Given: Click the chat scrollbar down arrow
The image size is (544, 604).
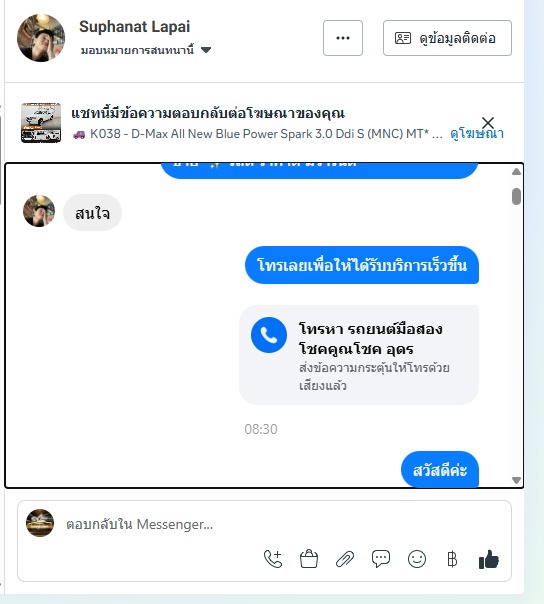Looking at the screenshot, I should 516,480.
